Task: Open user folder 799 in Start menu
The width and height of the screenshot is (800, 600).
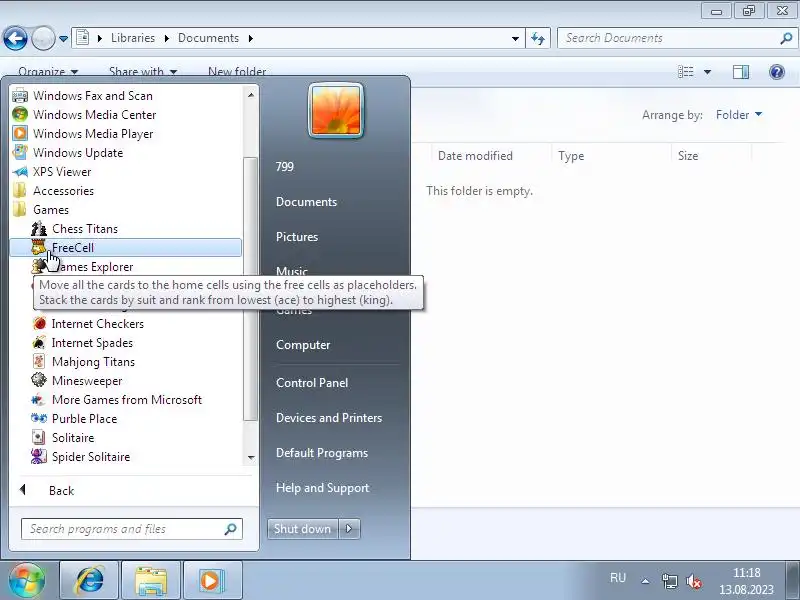Action: pos(285,167)
